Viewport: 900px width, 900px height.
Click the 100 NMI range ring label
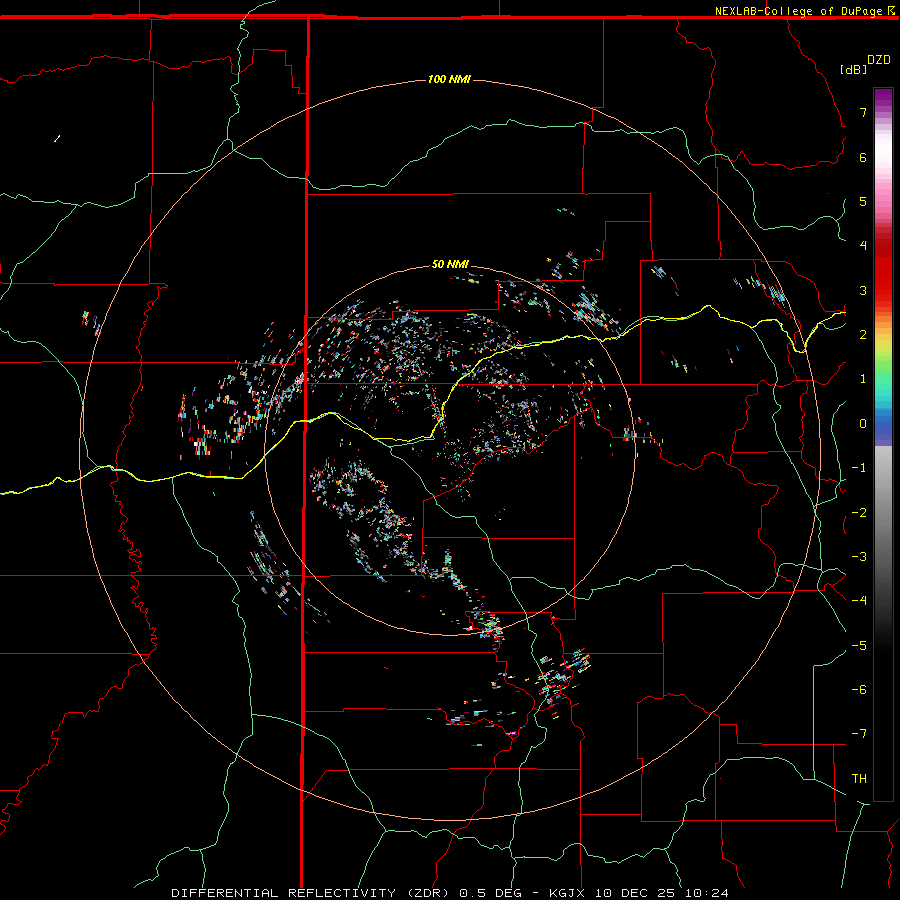coord(449,79)
